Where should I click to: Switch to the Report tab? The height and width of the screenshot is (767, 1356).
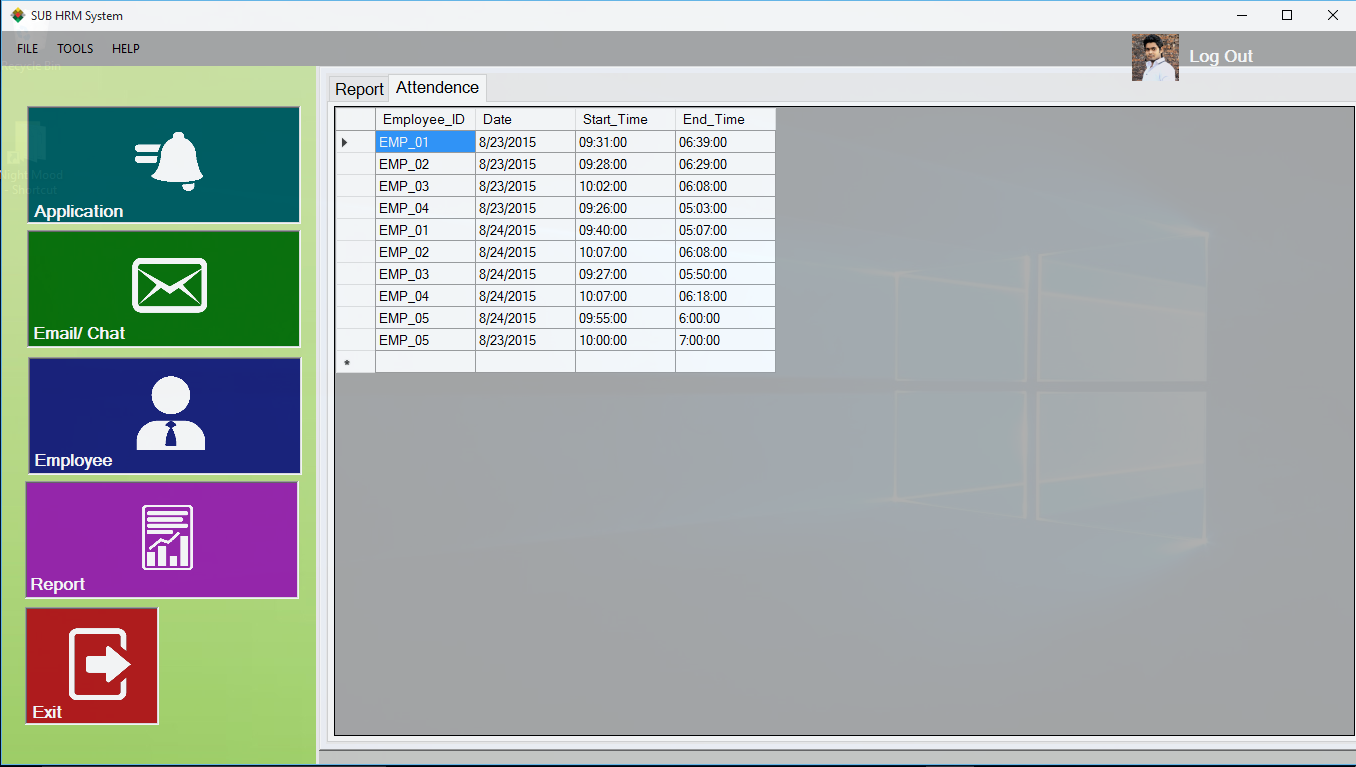coord(359,89)
